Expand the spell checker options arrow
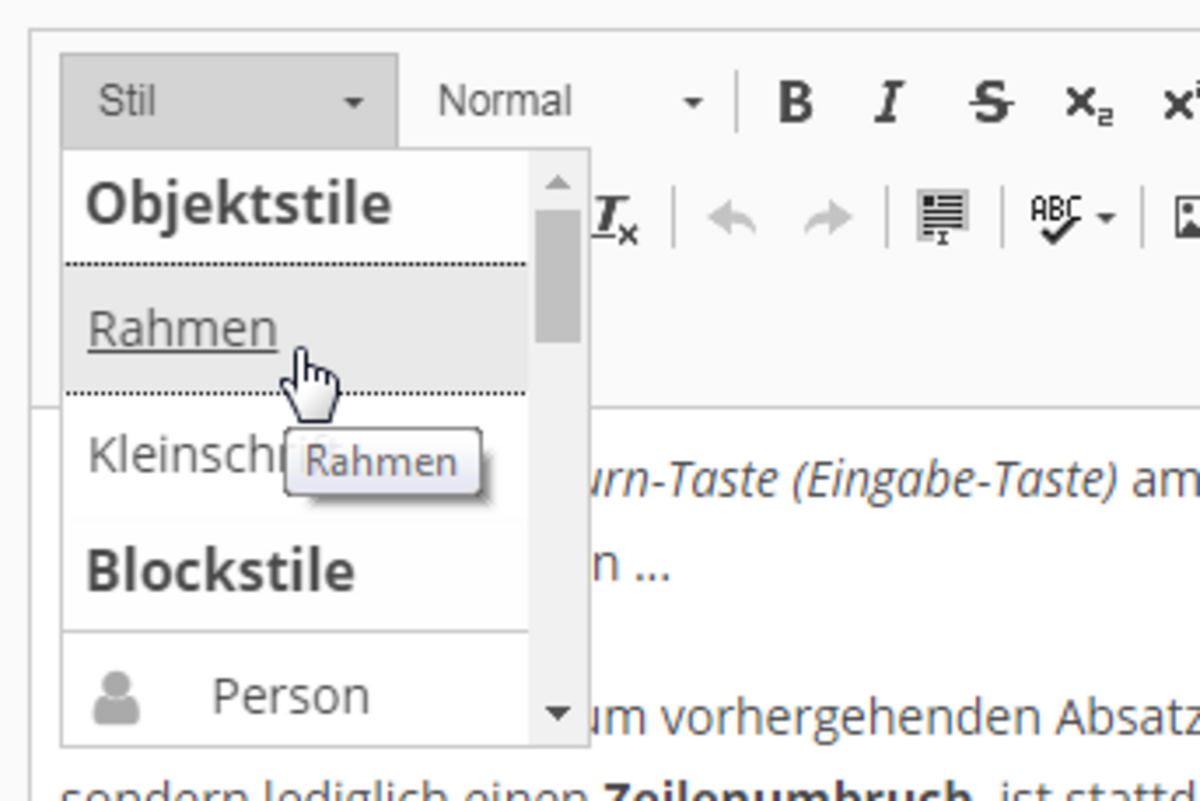The image size is (1200, 801). pyautogui.click(x=1106, y=218)
